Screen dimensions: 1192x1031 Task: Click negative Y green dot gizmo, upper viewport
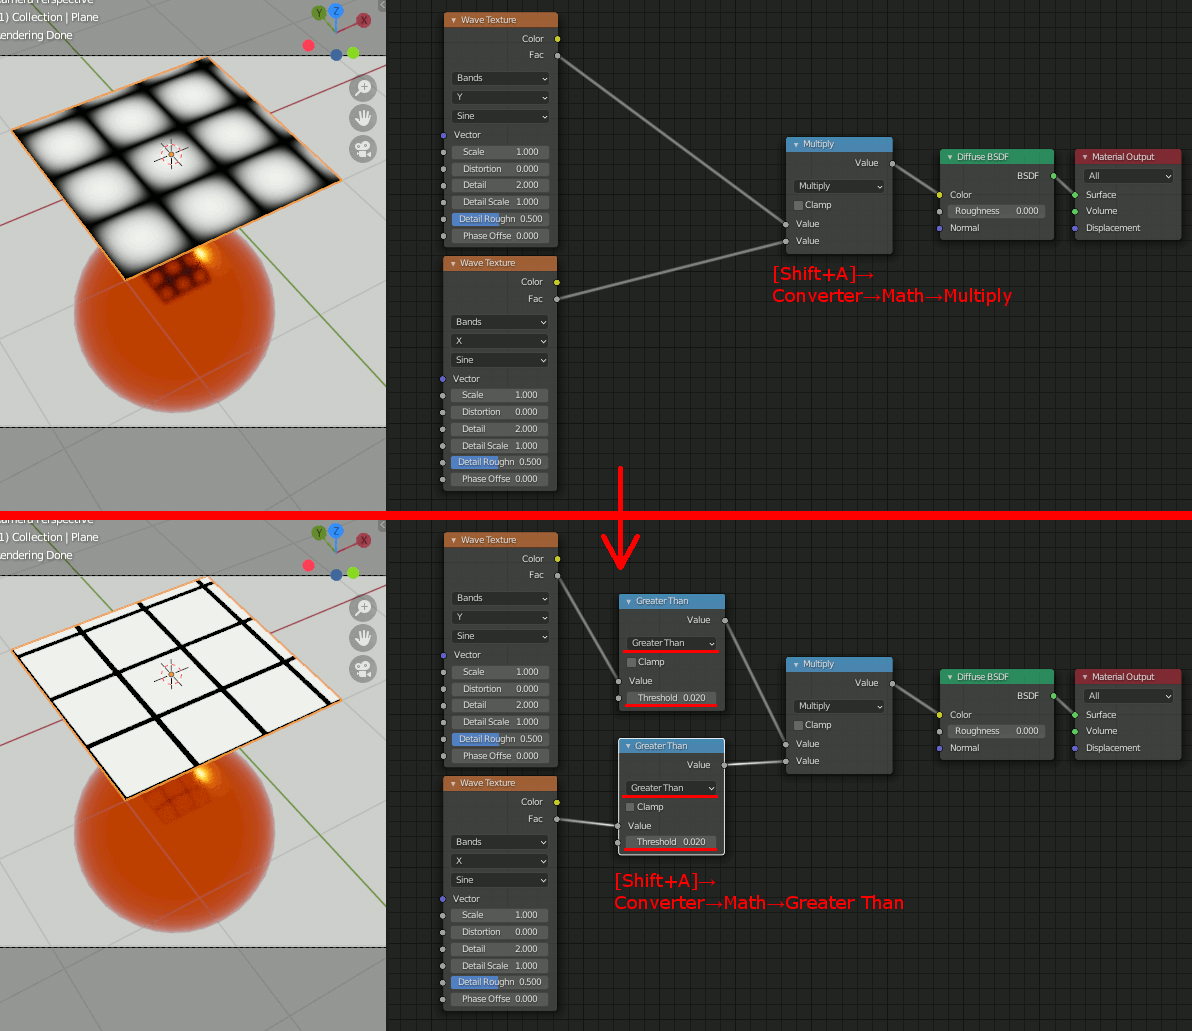[x=353, y=52]
